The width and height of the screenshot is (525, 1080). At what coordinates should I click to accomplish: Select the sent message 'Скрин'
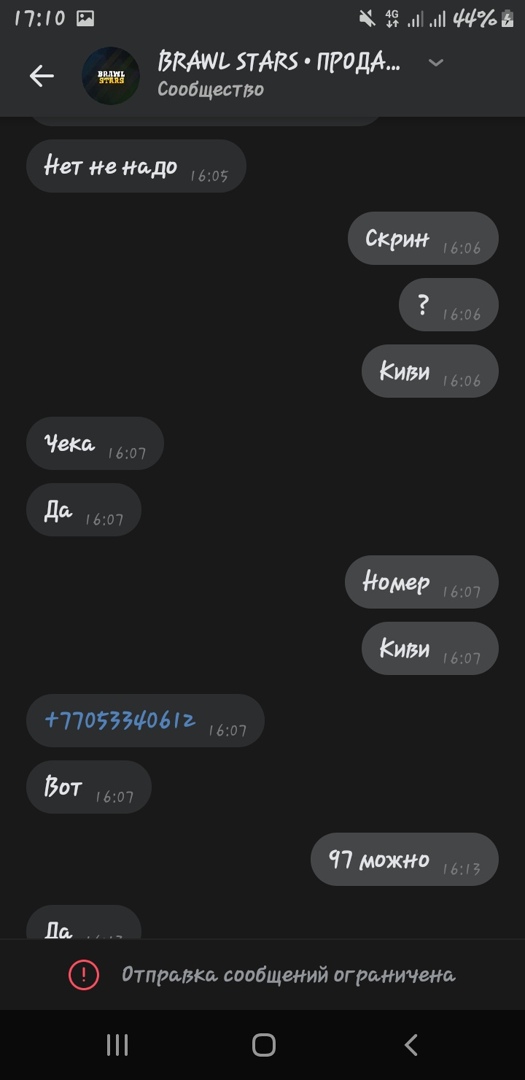423,238
